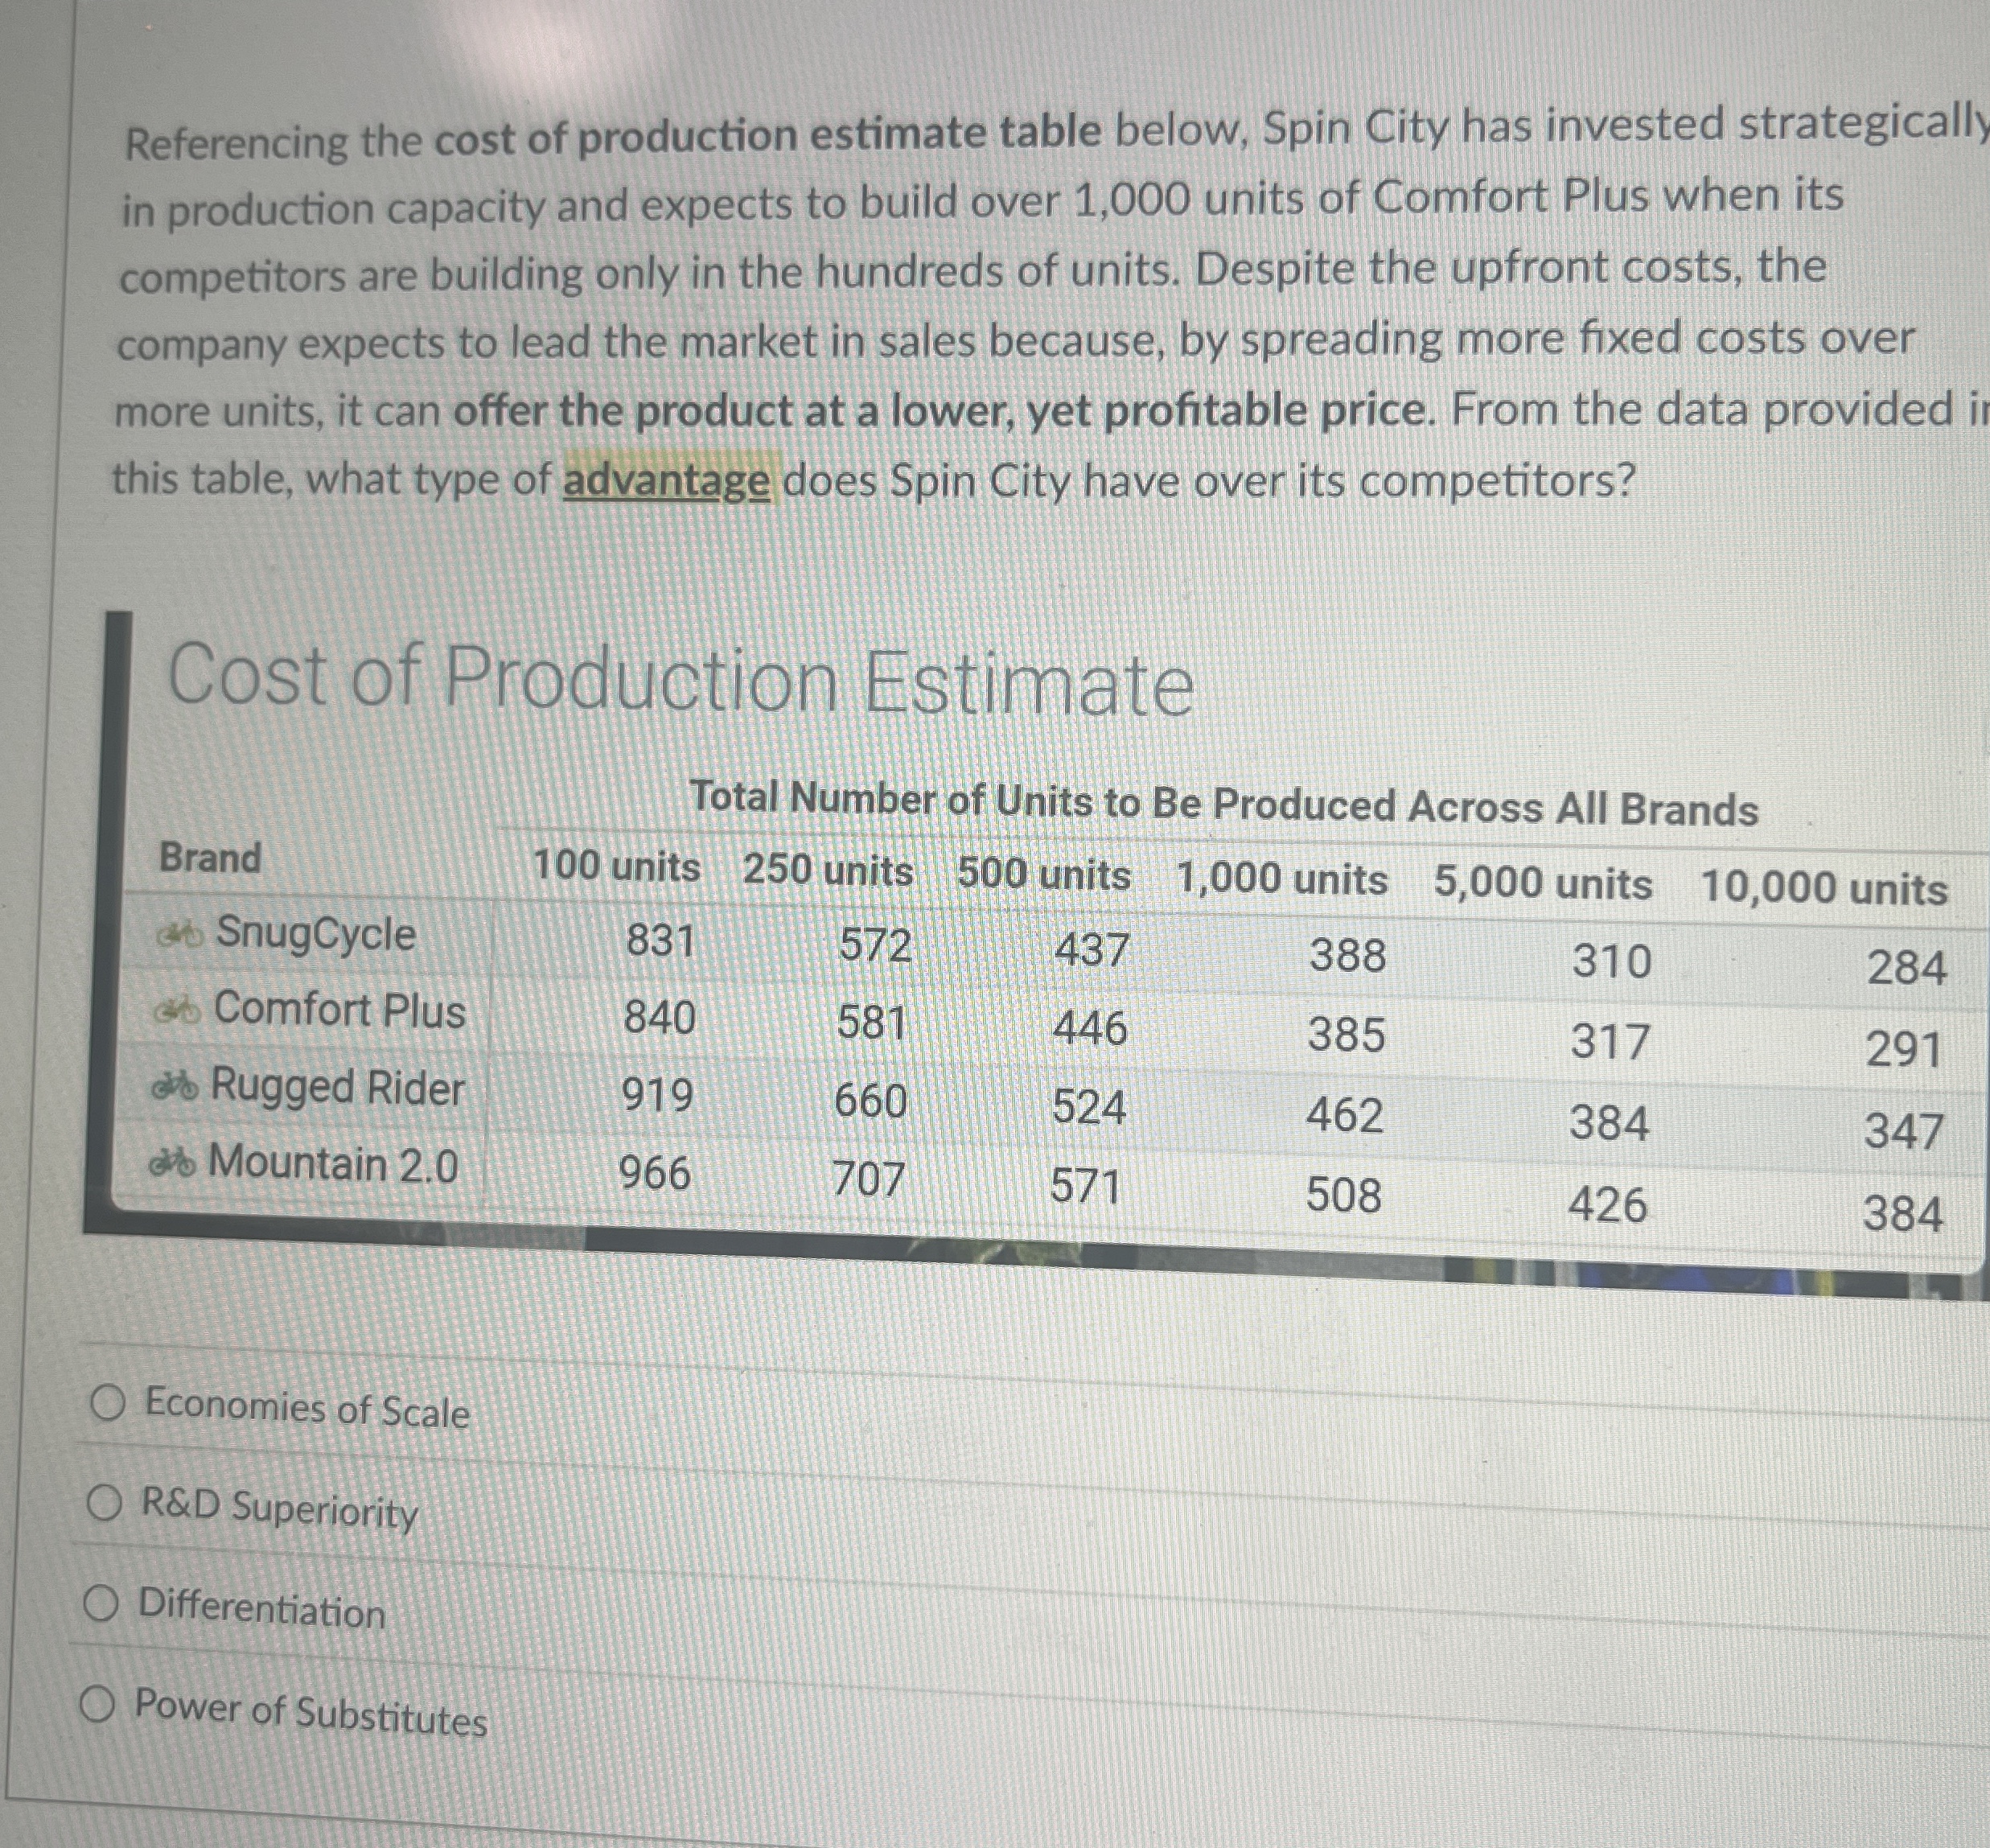Click the Economies of Scale answer text
The height and width of the screenshot is (1848, 1990).
click(307, 1409)
